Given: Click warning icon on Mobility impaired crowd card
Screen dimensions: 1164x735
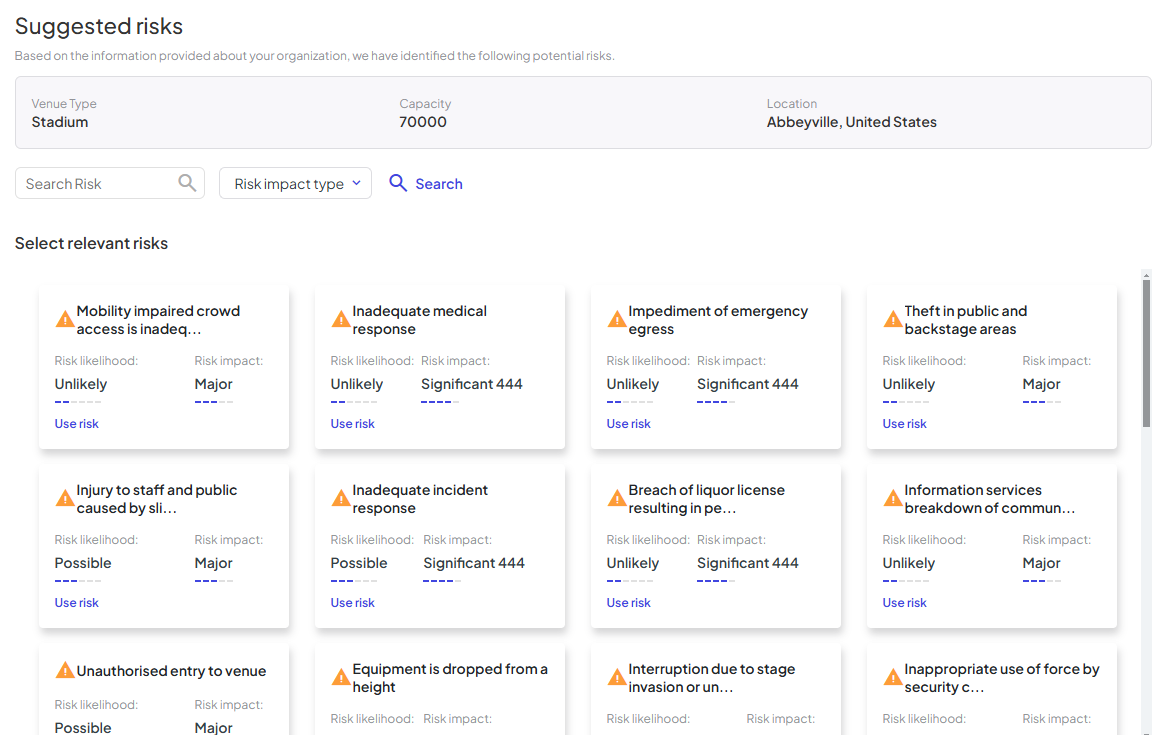Looking at the screenshot, I should (65, 319).
